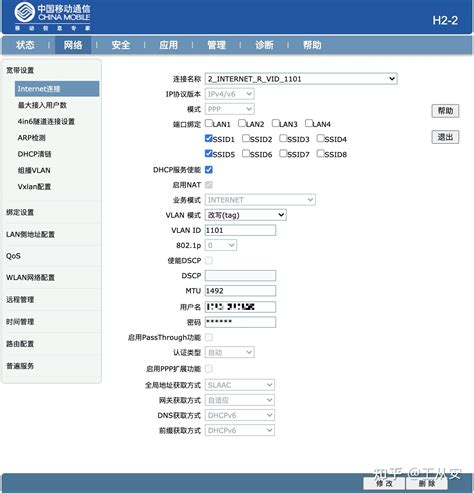Open the 诊断 tab
The height and width of the screenshot is (493, 474).
coord(264,45)
